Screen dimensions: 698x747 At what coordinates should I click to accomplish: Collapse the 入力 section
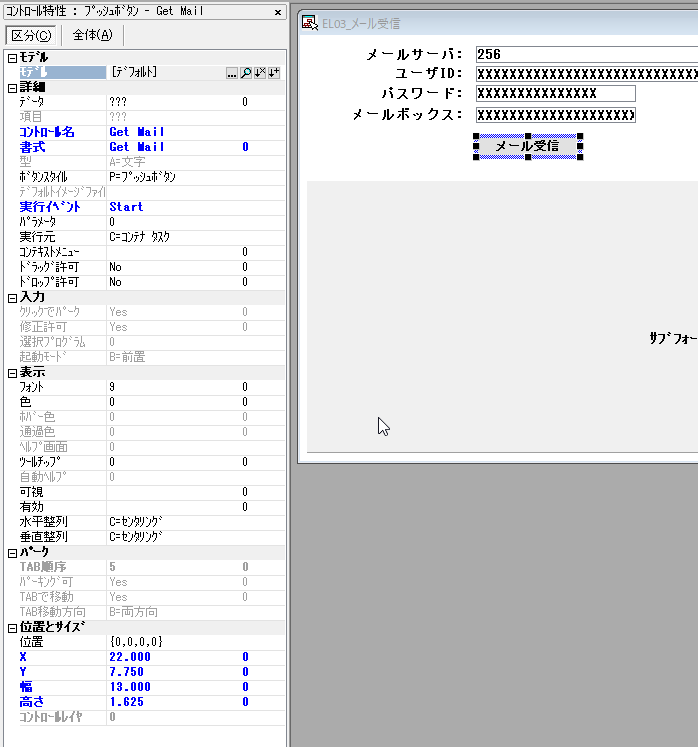tap(12, 297)
